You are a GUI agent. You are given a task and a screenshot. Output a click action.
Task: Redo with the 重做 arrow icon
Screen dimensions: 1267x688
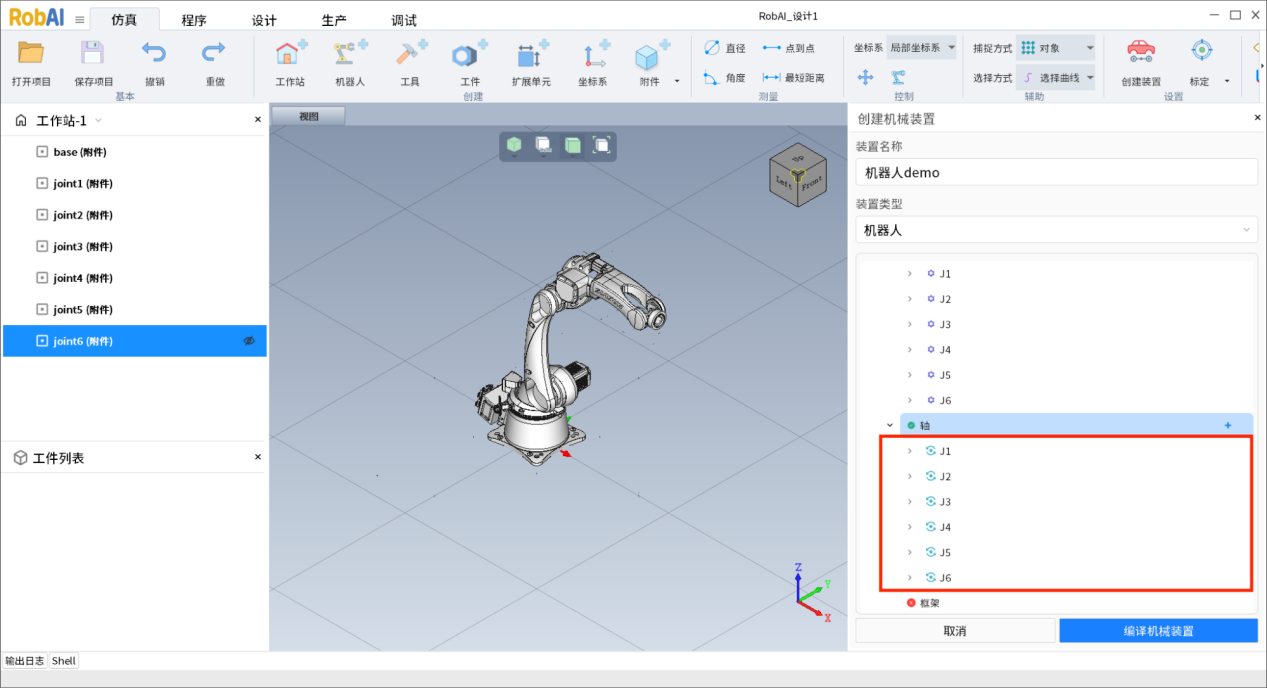214,52
